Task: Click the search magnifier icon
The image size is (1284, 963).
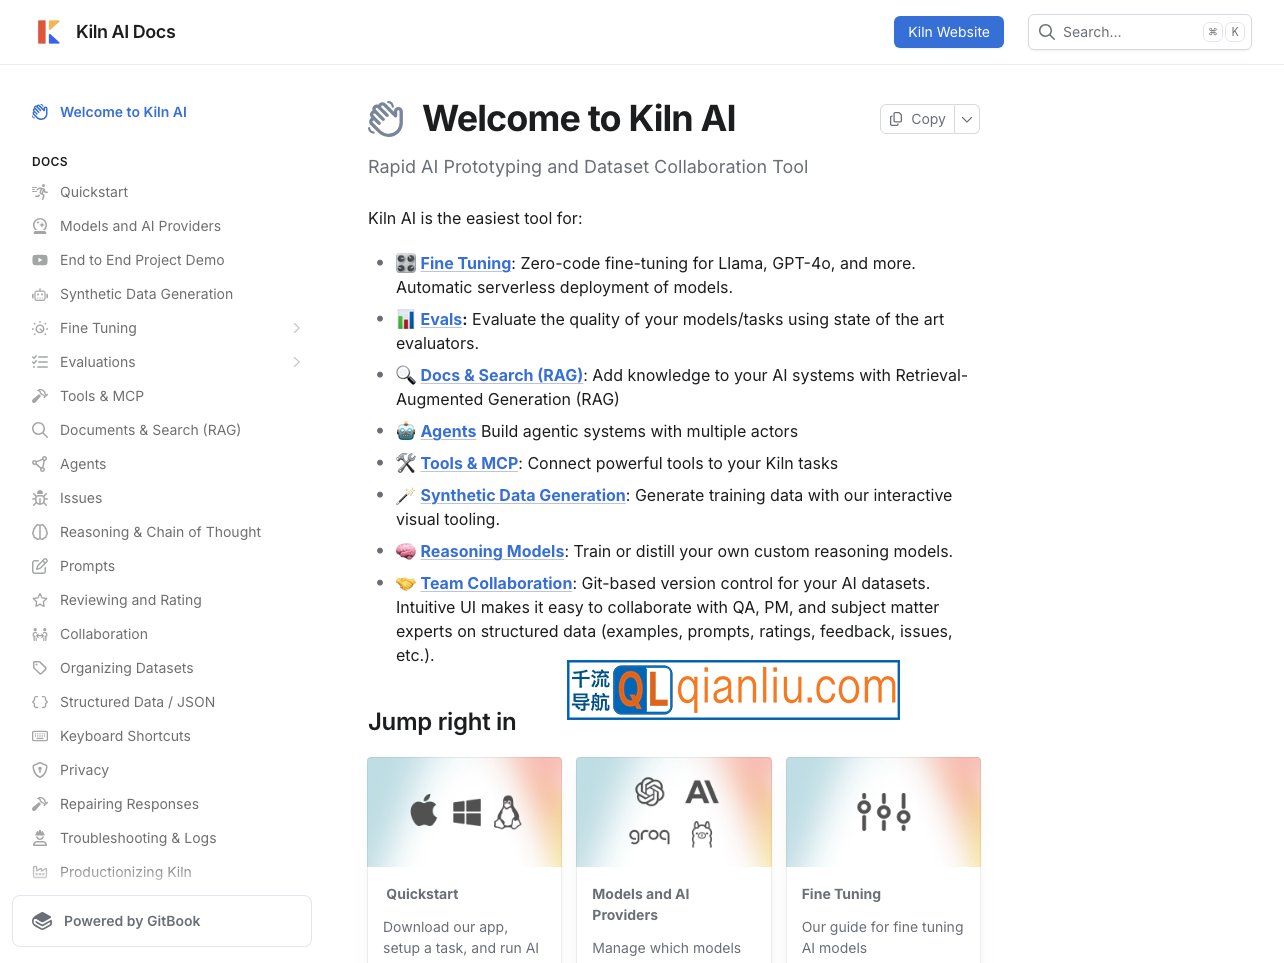Action: coord(1047,31)
